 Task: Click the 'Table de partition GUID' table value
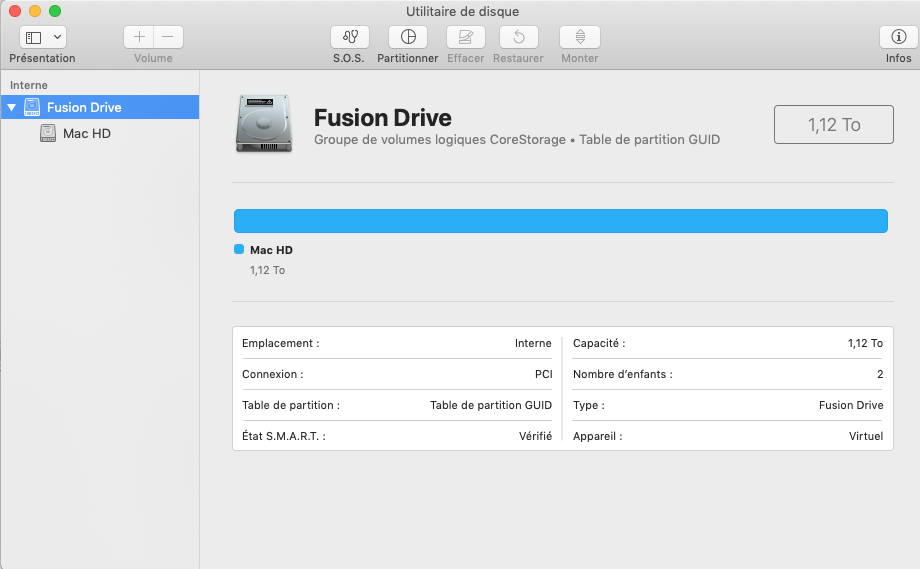click(491, 405)
